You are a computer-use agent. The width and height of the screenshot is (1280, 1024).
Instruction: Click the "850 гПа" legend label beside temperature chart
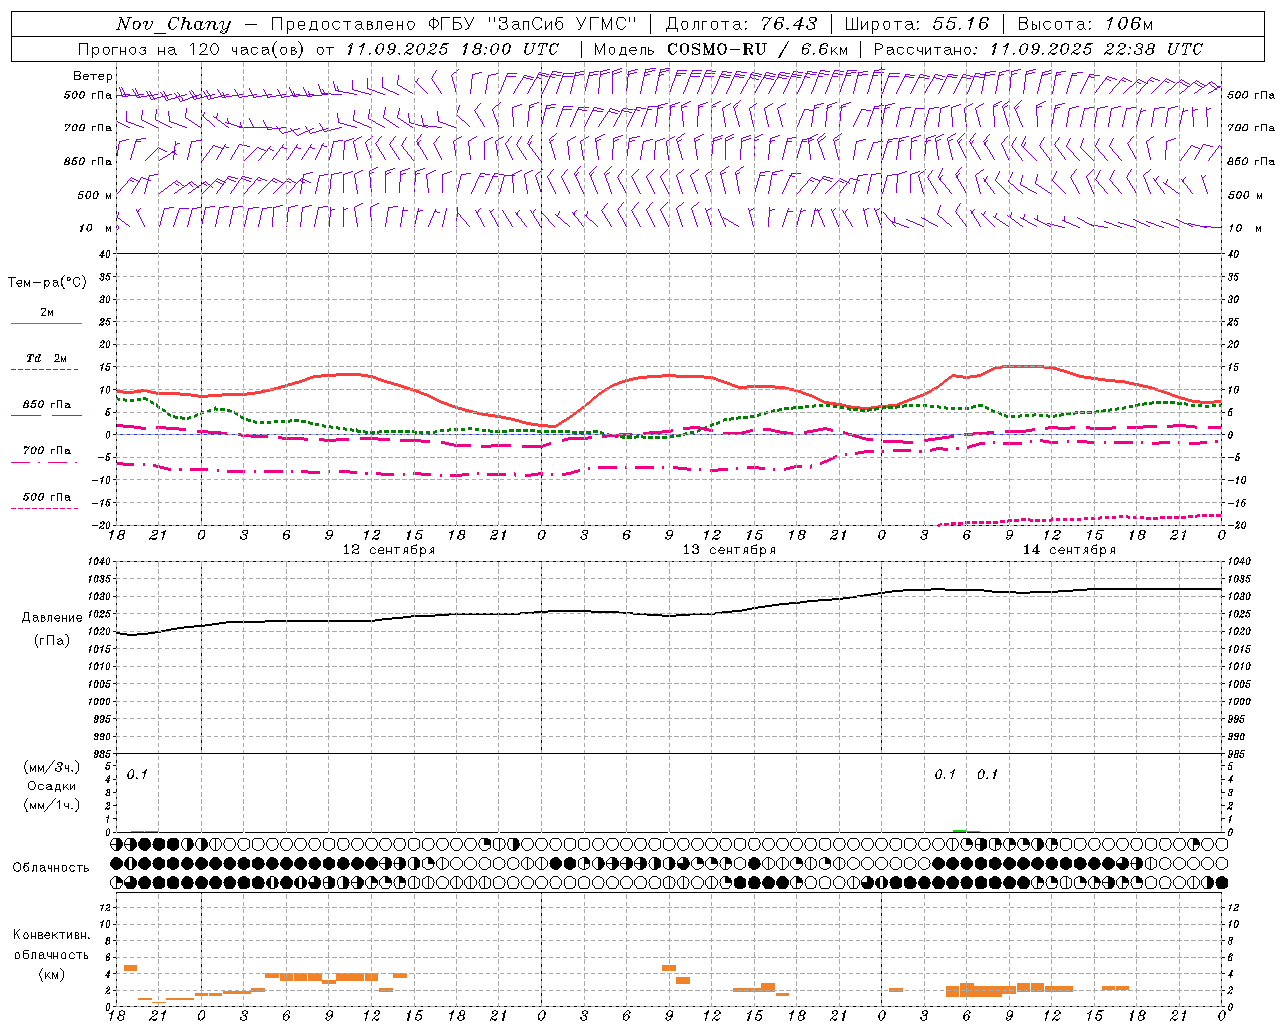point(46,405)
